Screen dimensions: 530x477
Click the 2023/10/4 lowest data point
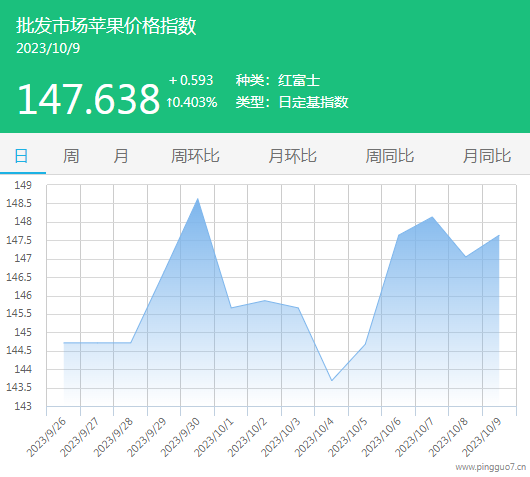[332, 381]
